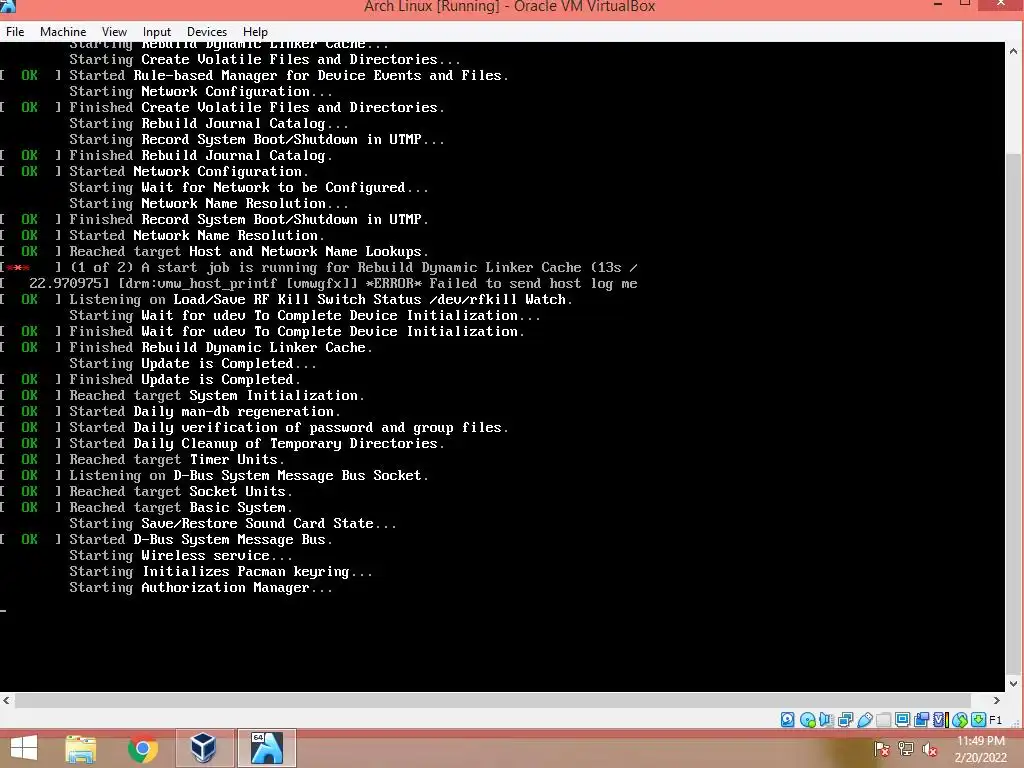Screen dimensions: 1024x768
Task: Open the Machine menu
Action: [63, 31]
